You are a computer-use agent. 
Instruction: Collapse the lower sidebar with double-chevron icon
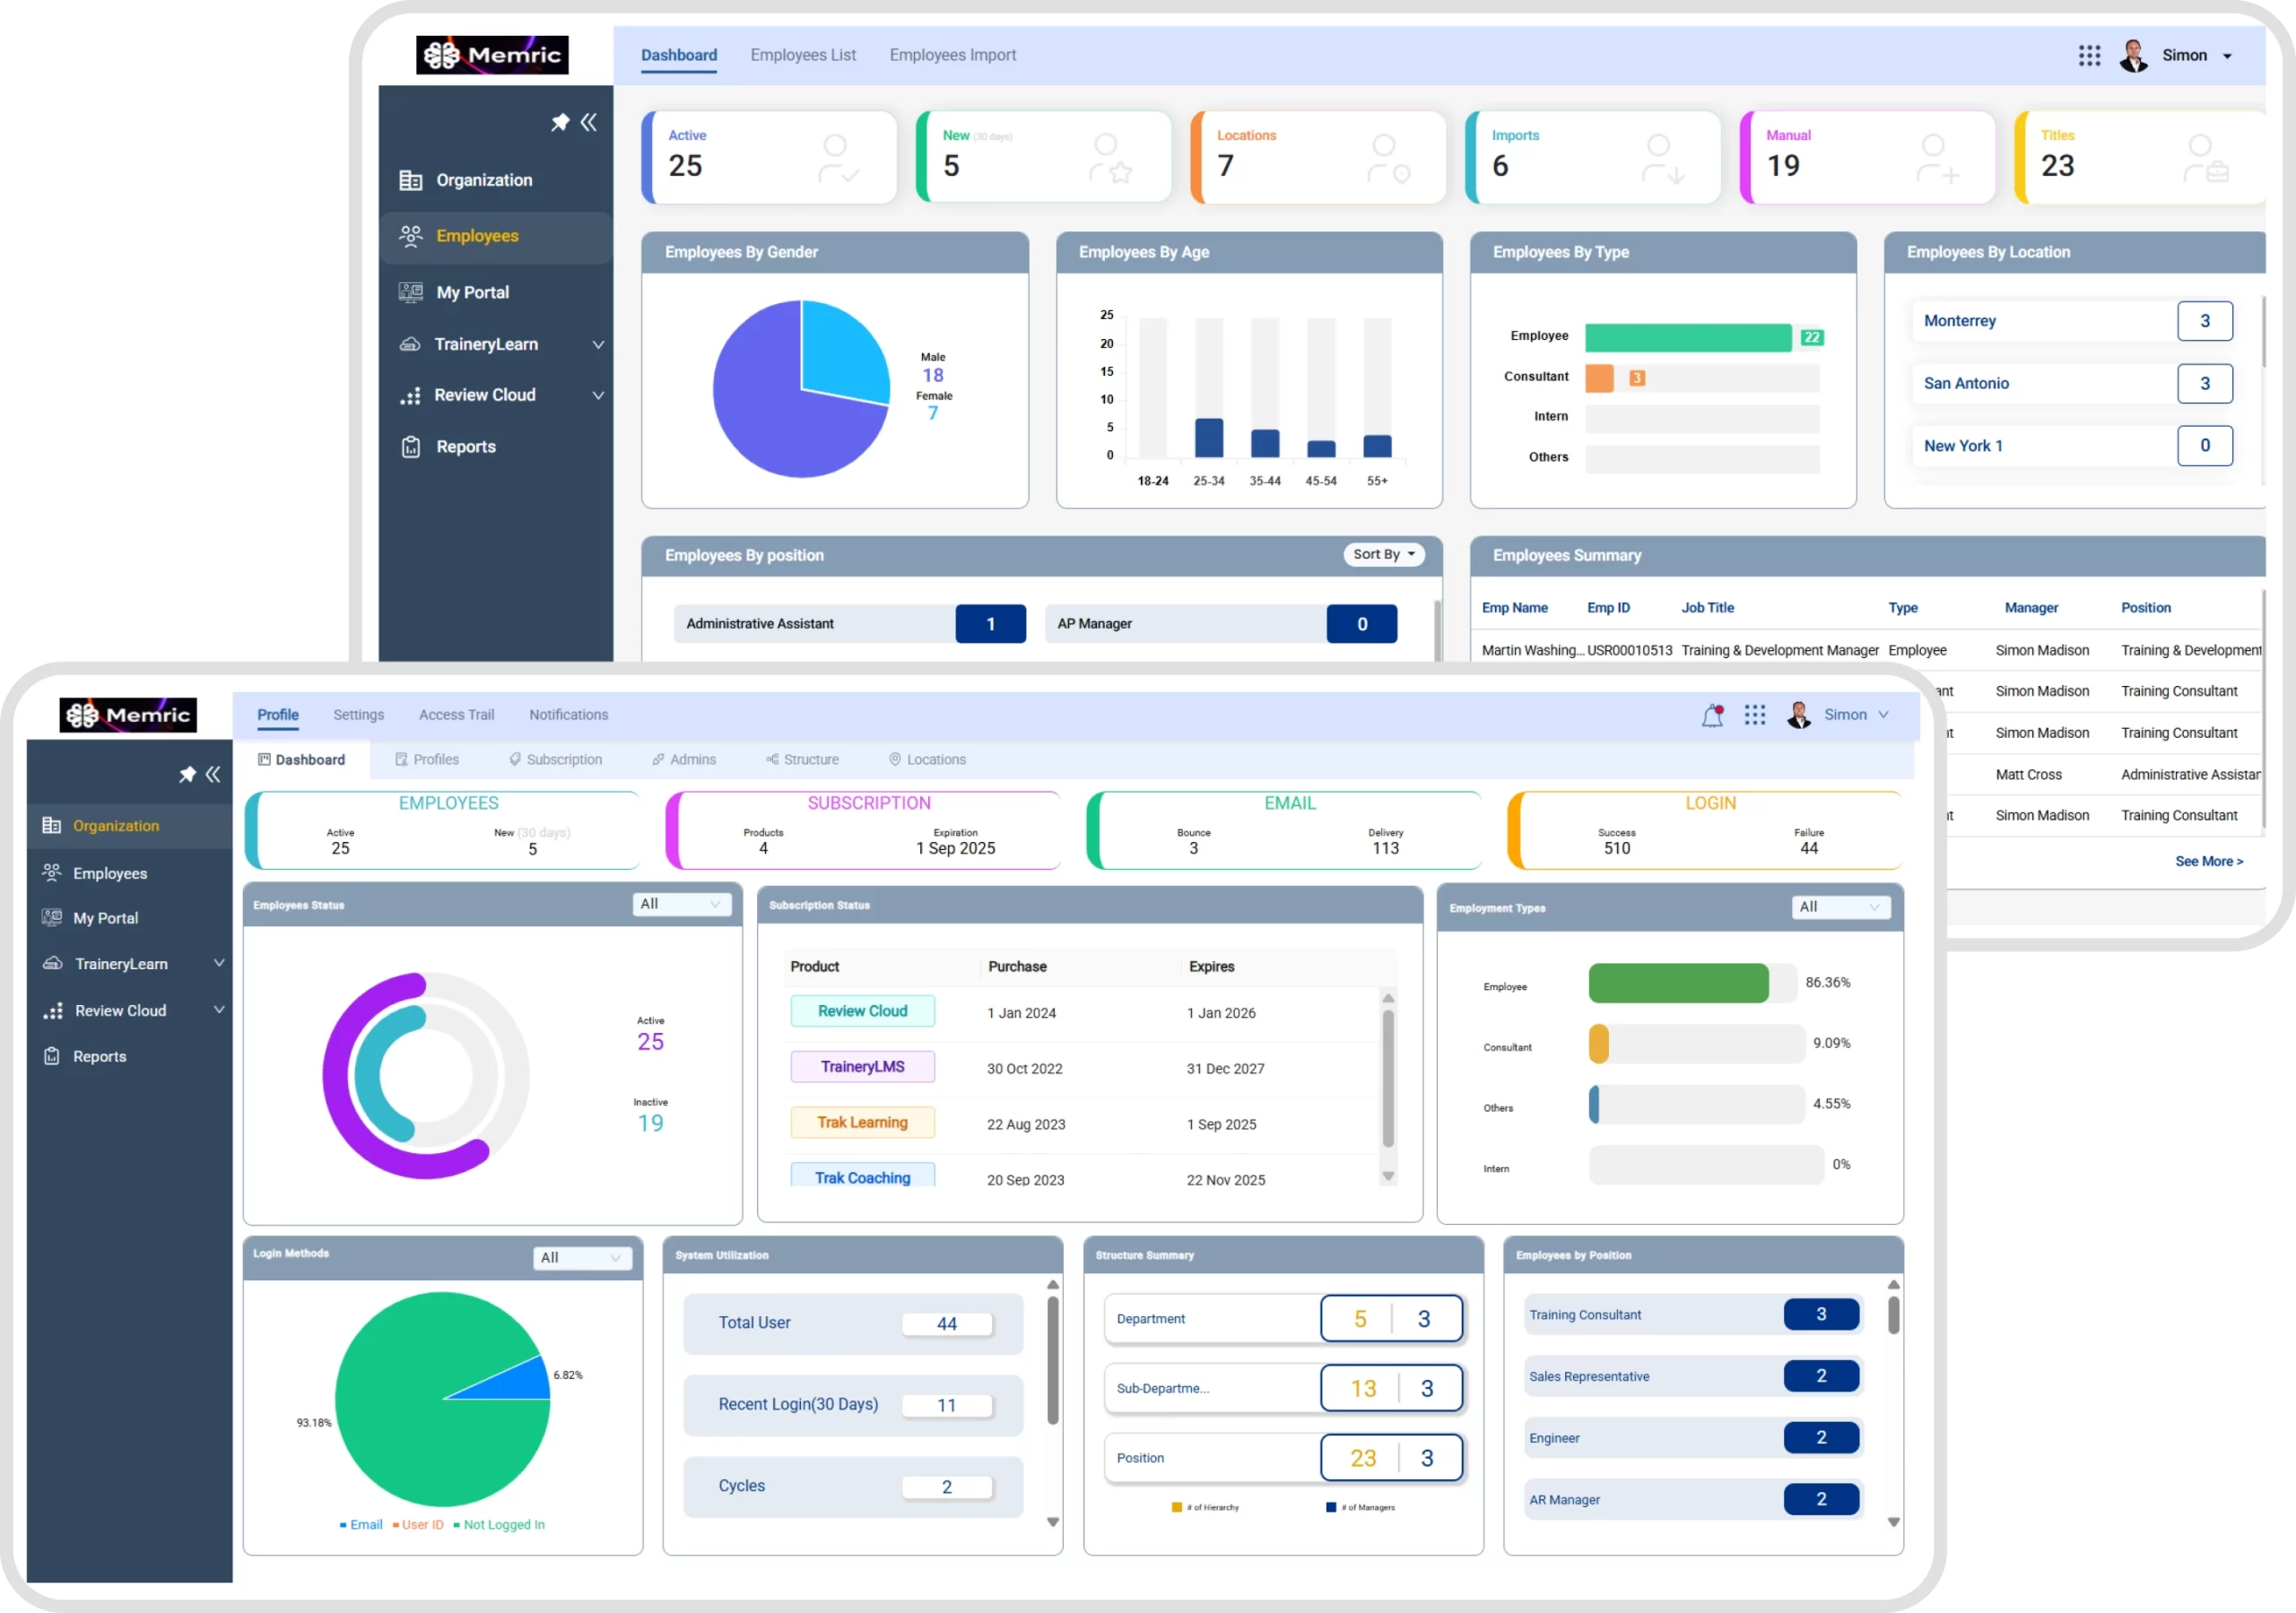pyautogui.click(x=213, y=774)
